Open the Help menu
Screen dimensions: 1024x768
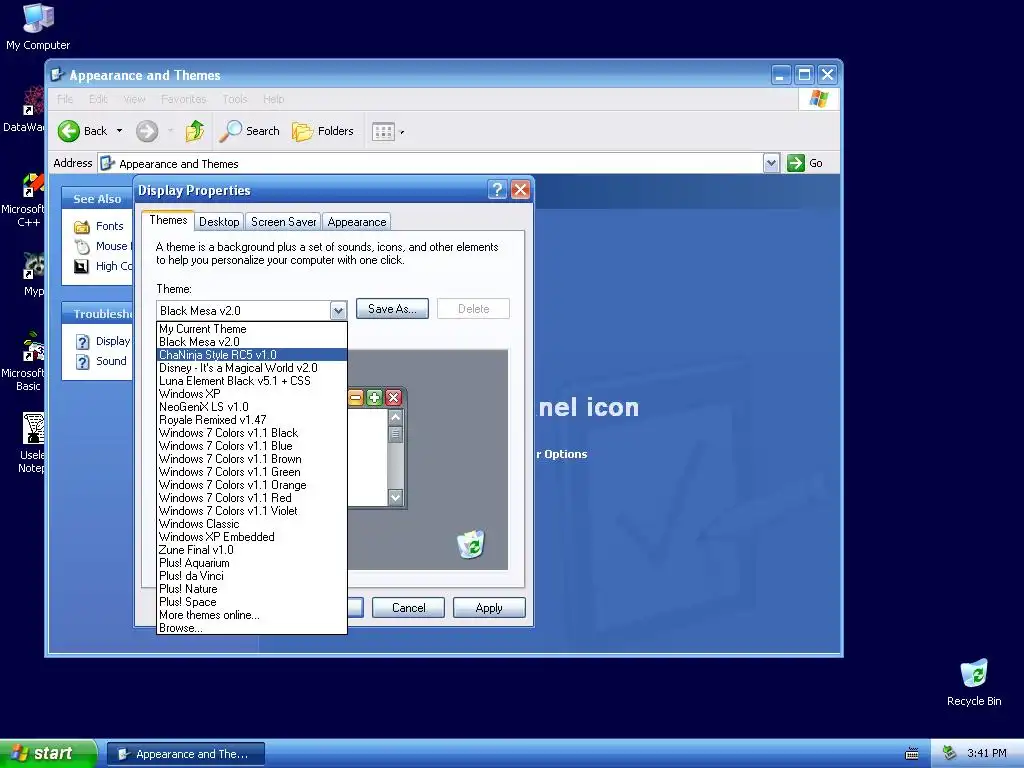click(x=274, y=99)
